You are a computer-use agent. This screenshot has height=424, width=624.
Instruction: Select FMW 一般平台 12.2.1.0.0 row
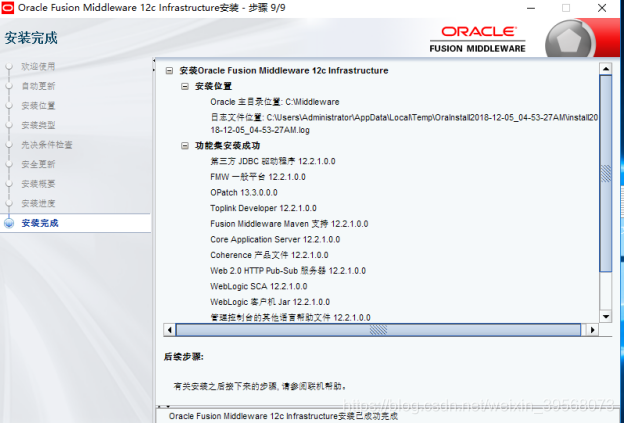click(258, 177)
